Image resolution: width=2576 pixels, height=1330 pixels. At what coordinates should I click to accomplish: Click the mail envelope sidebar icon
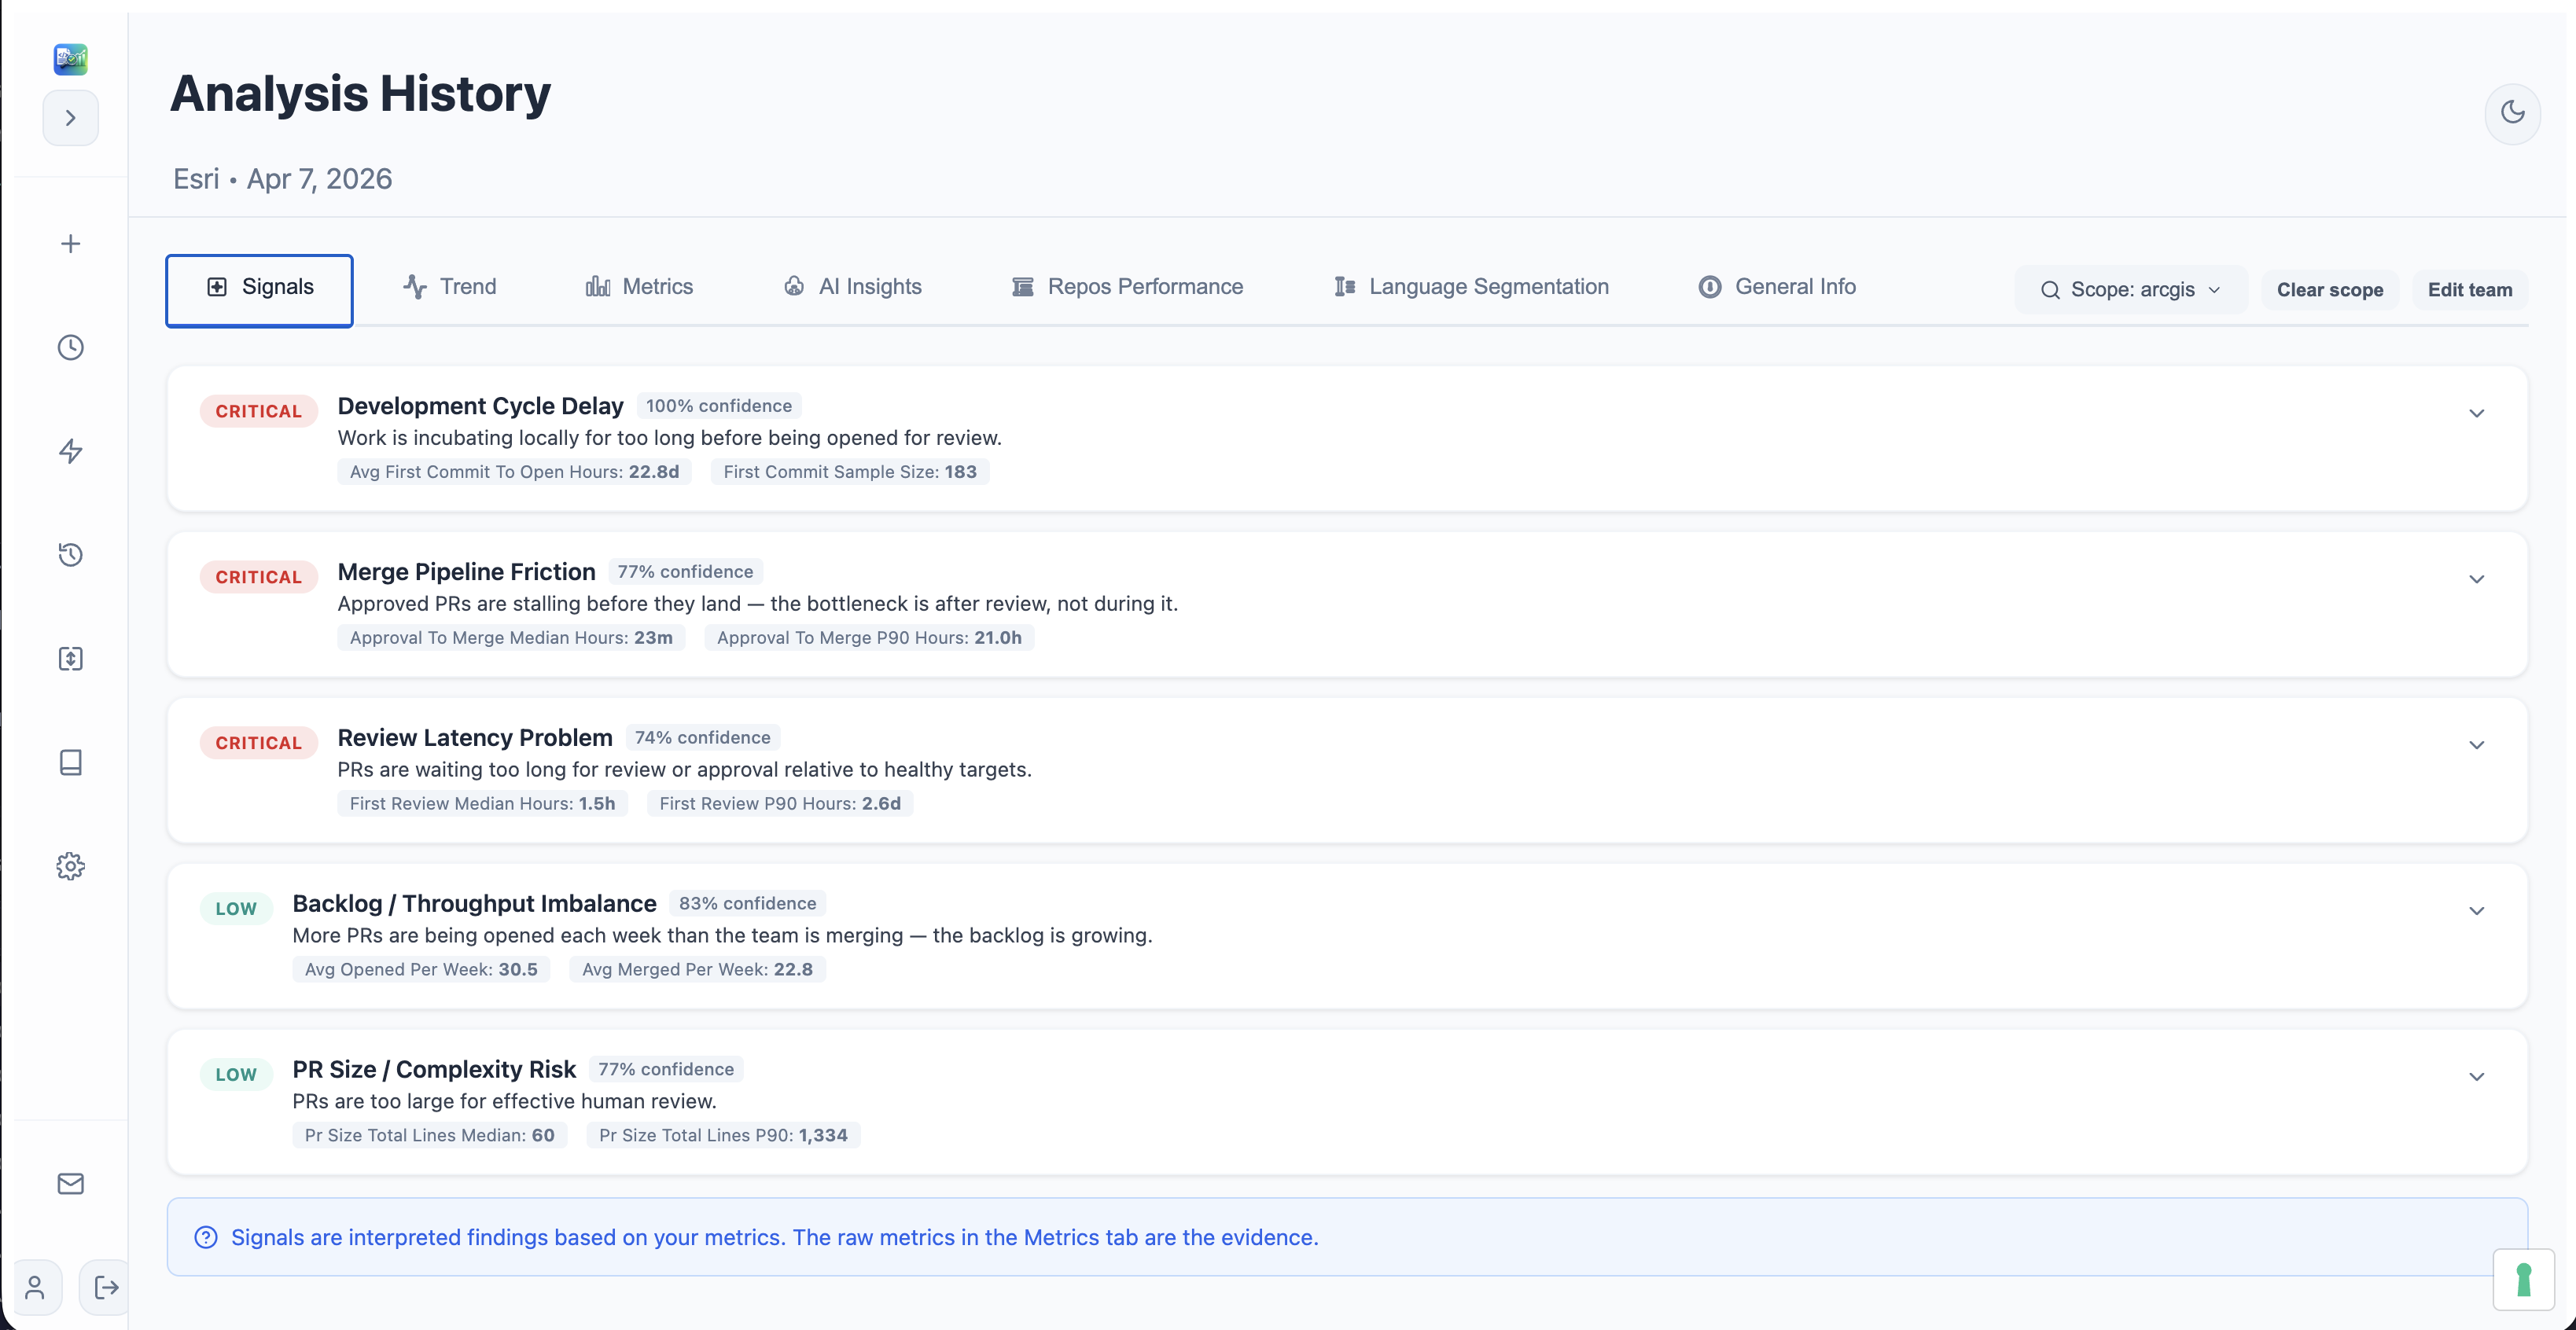pos(70,1184)
